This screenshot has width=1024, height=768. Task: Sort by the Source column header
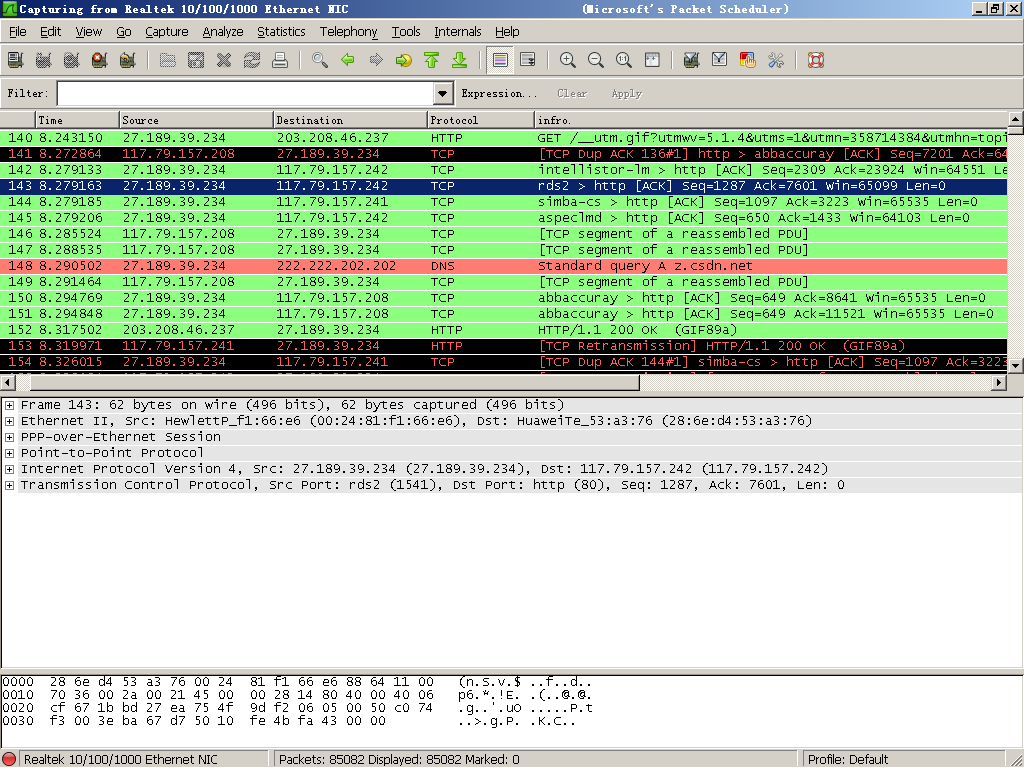[197, 120]
